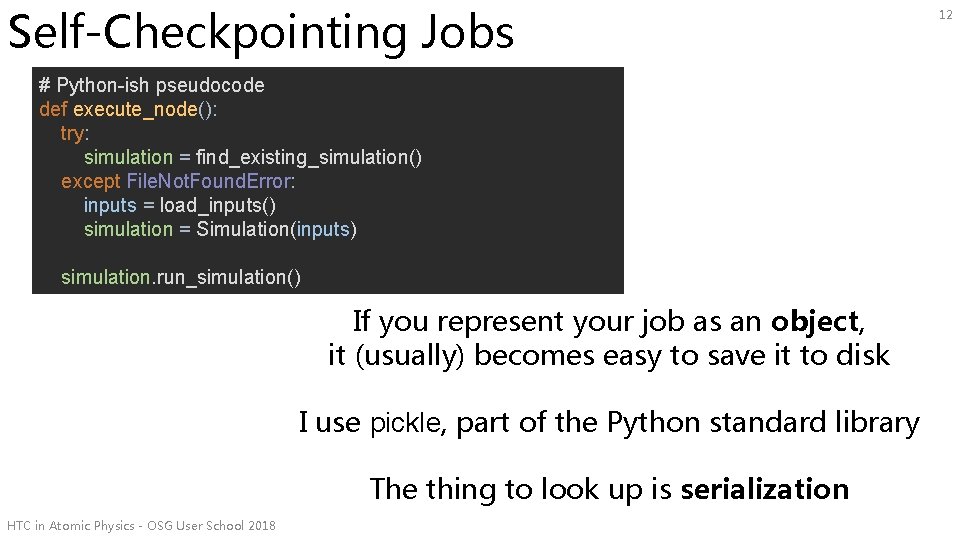
Task: Click the bold word "serialization"
Action: point(764,489)
